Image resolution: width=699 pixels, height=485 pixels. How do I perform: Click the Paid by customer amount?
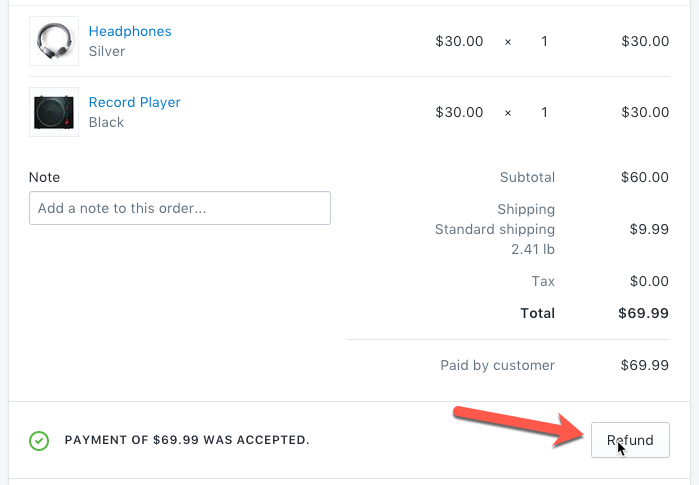click(644, 365)
